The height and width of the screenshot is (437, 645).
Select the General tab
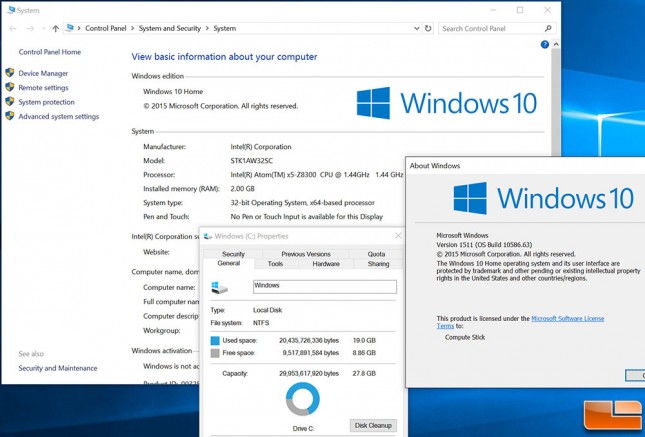point(229,263)
